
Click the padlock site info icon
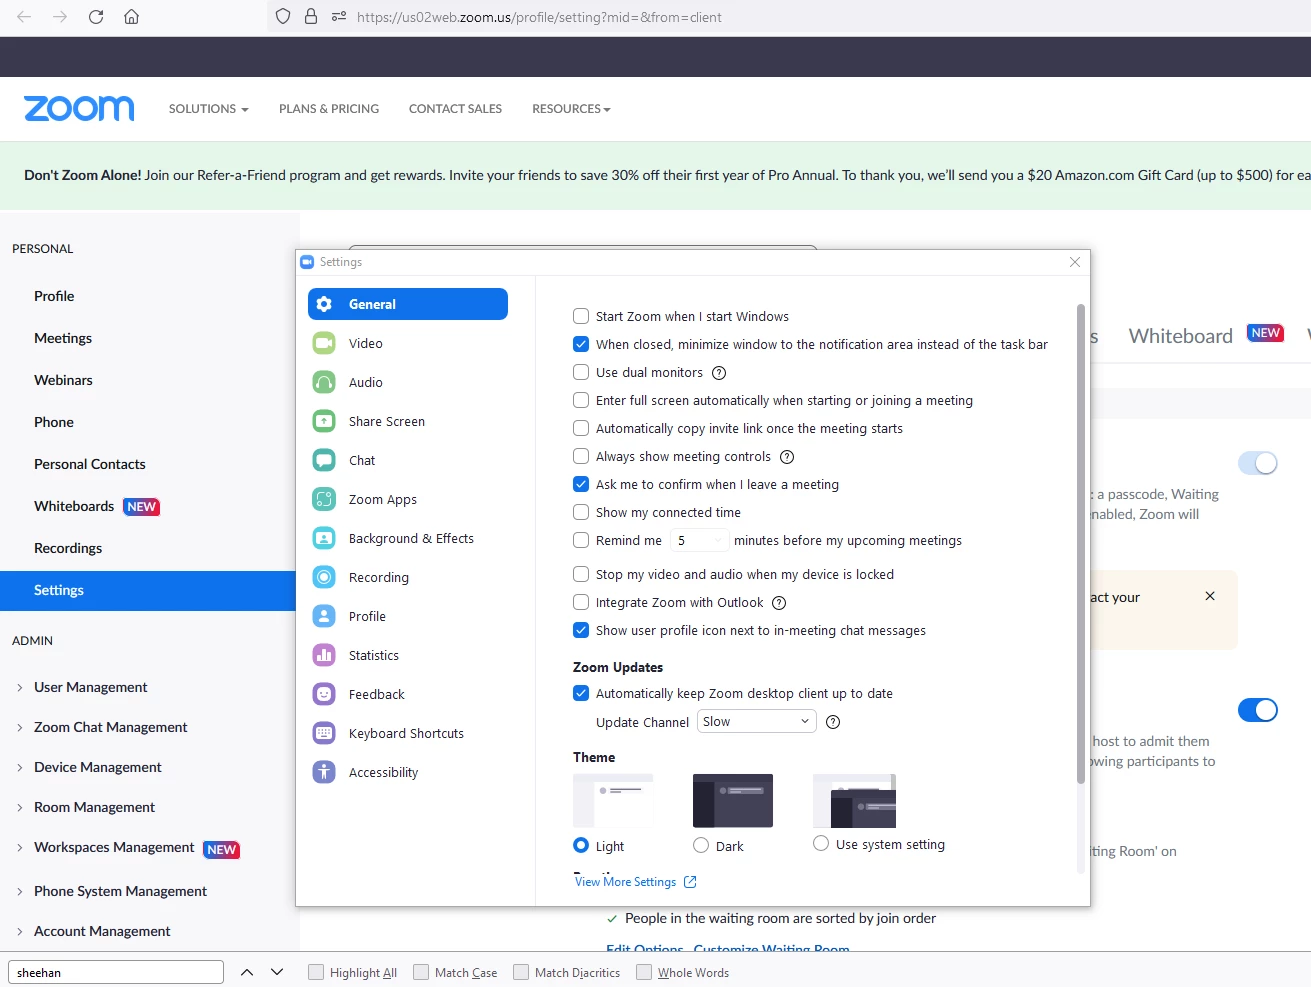311,17
